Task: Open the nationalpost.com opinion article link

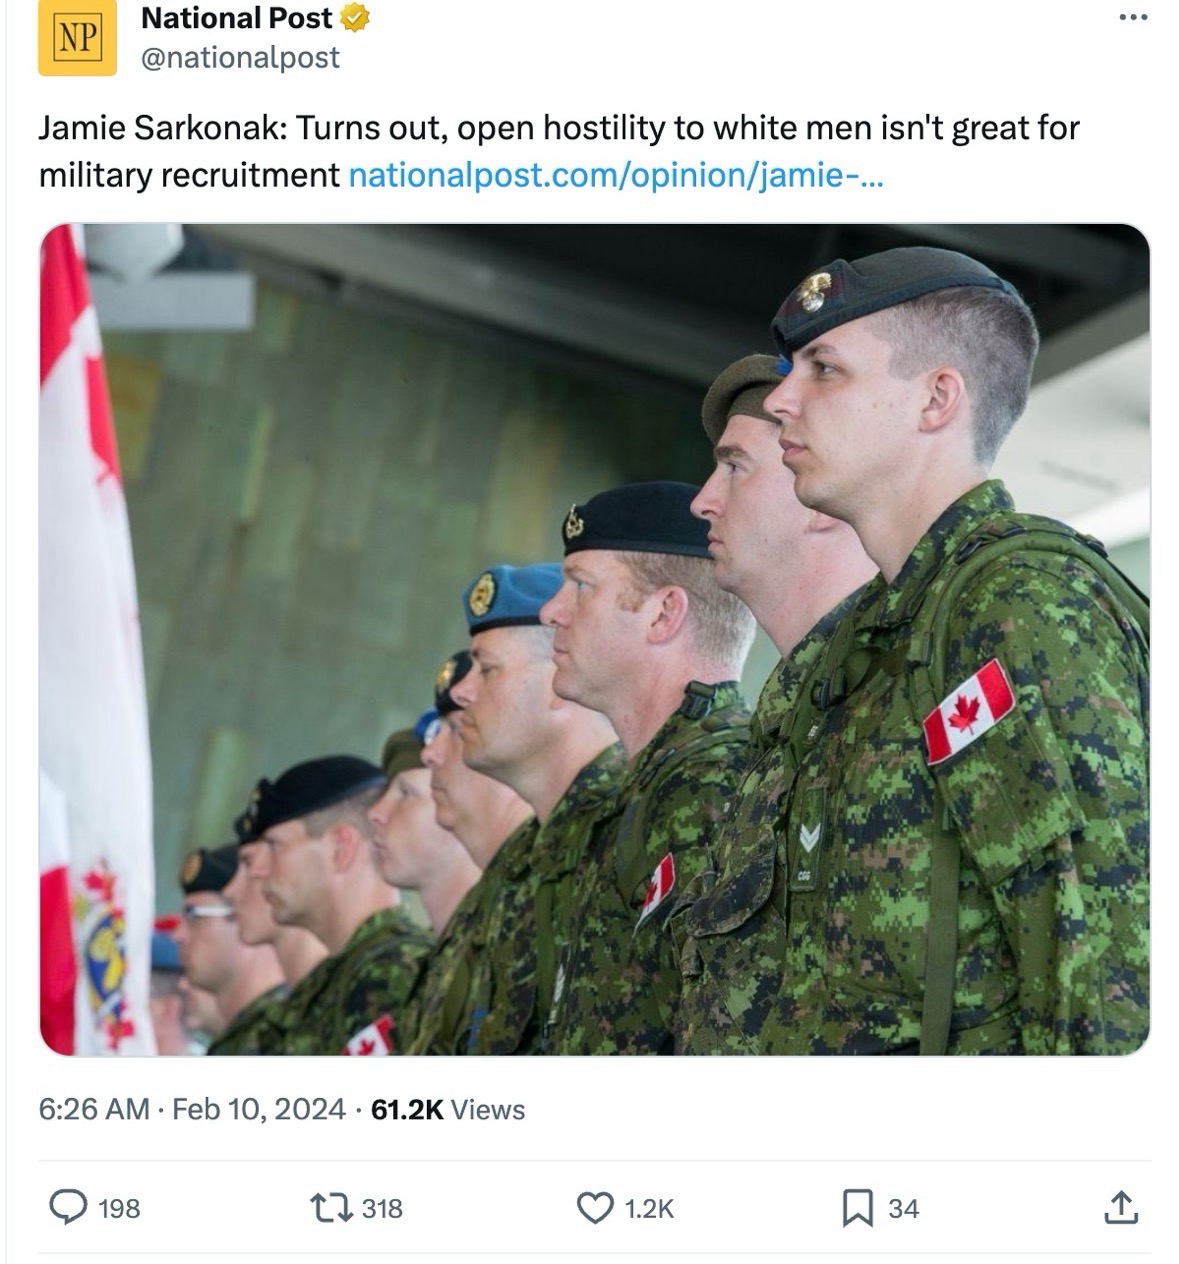Action: click(615, 175)
